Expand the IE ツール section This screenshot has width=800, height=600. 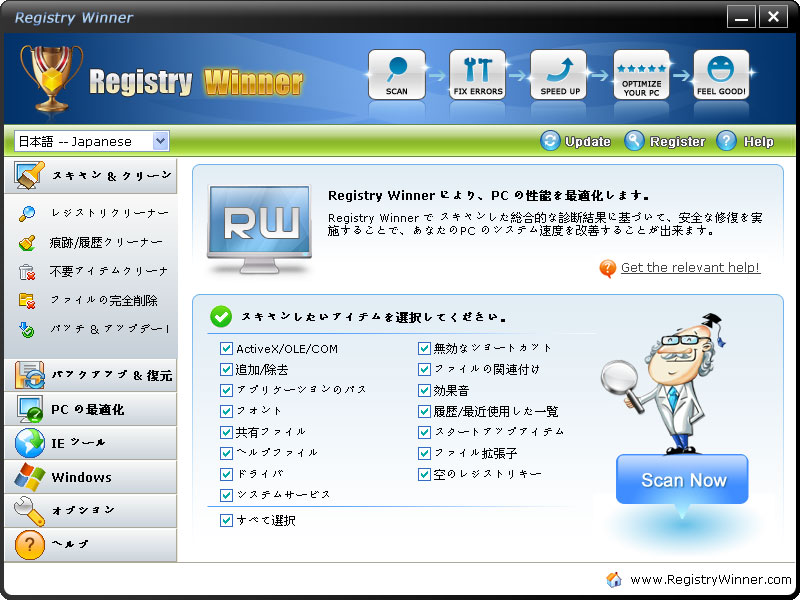point(91,443)
